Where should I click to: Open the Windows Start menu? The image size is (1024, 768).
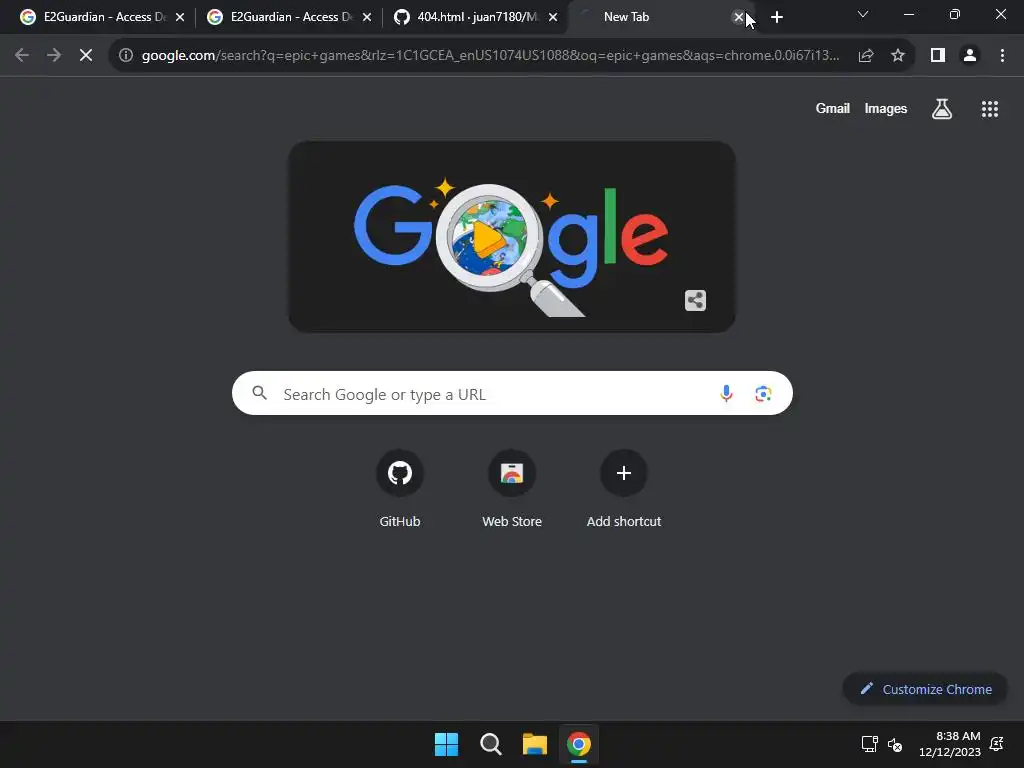point(447,744)
